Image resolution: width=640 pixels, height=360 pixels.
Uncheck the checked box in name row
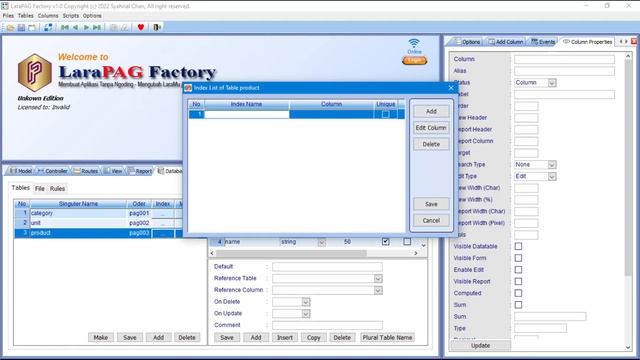coord(385,242)
